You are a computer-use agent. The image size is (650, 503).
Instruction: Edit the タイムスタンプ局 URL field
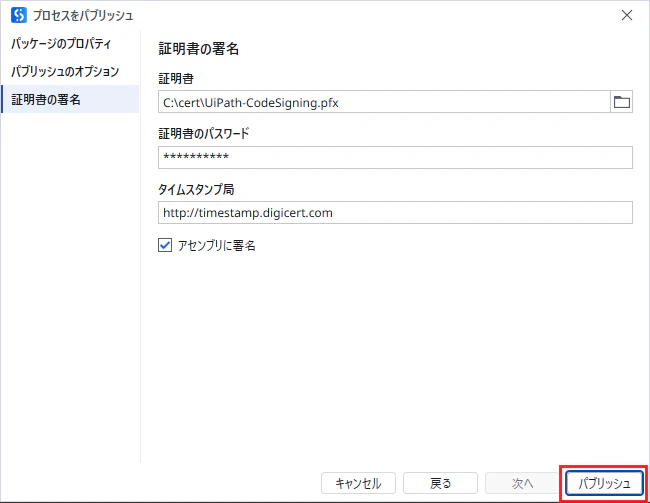tap(395, 212)
